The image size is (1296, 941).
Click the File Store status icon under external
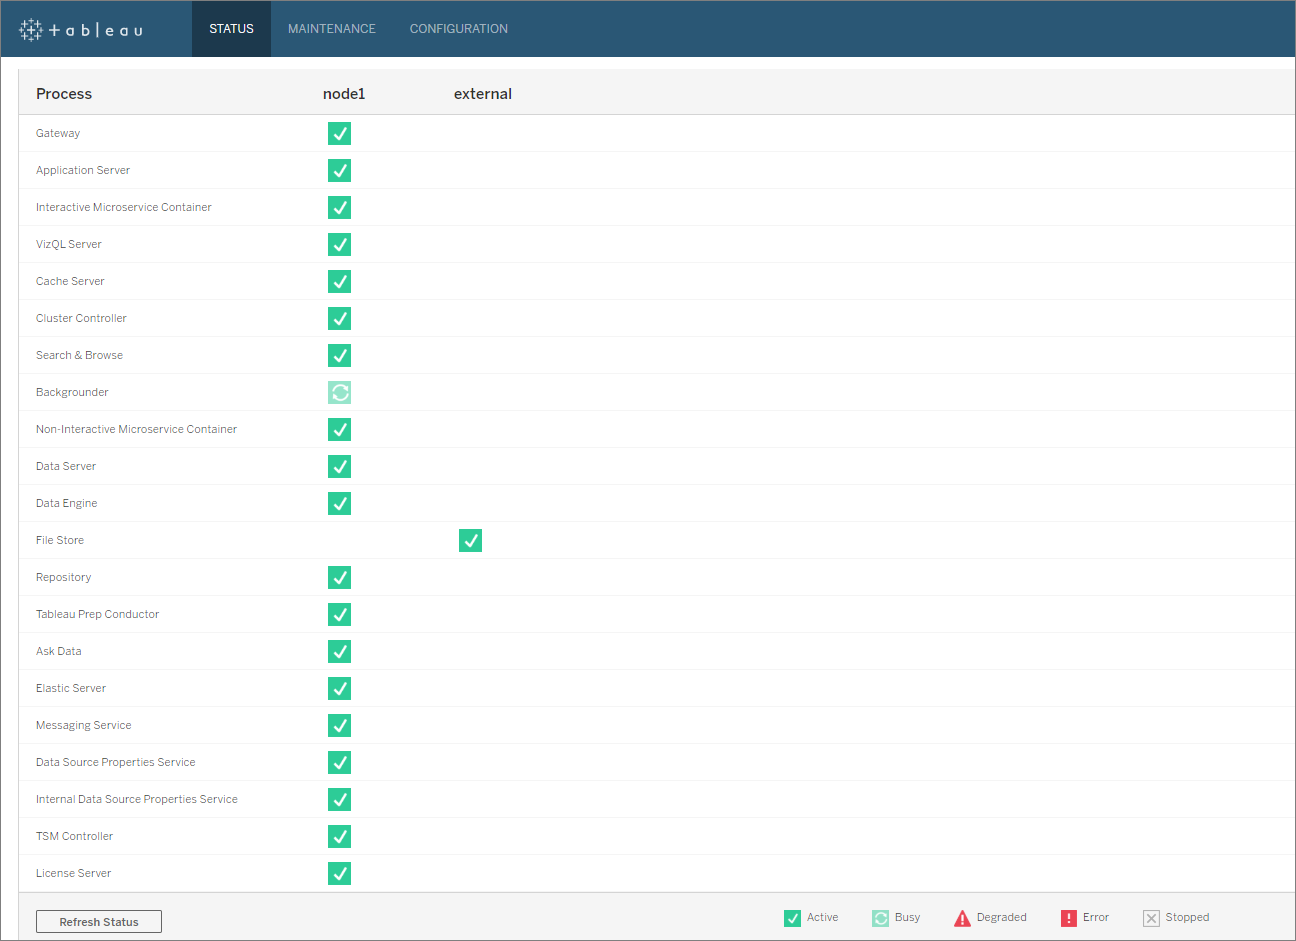pyautogui.click(x=470, y=540)
